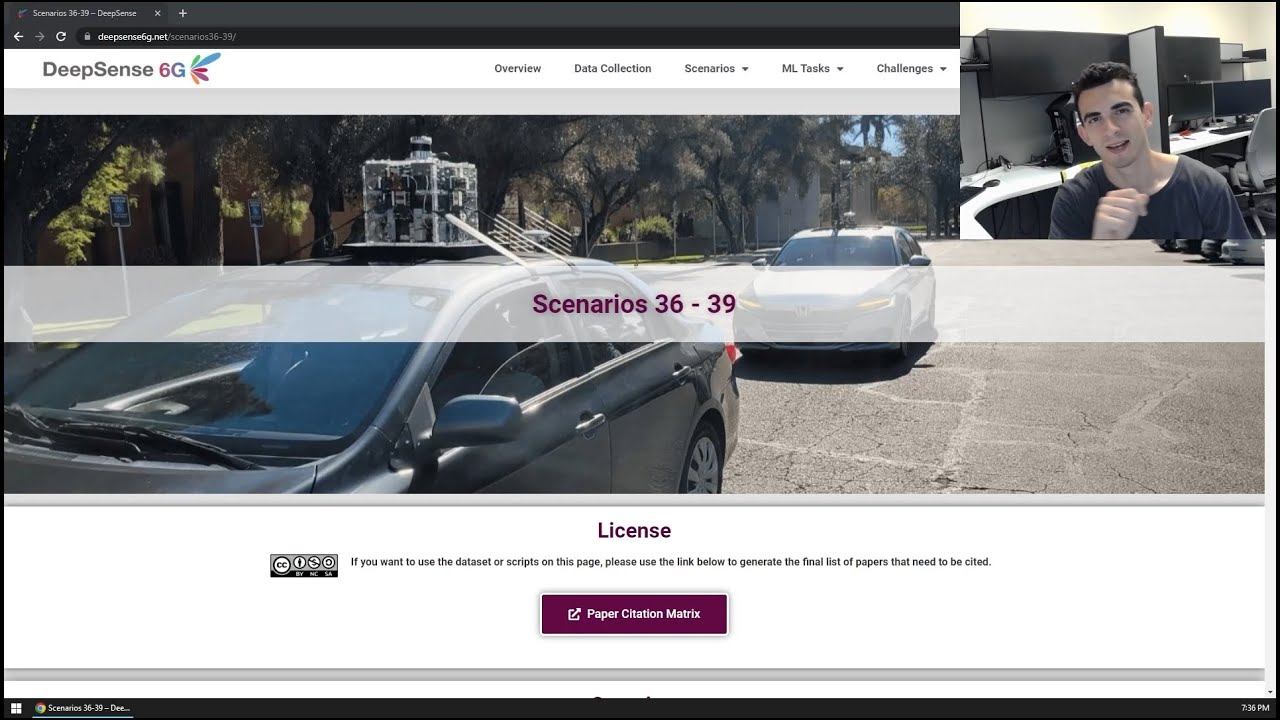Screen dimensions: 1280x720
Task: Open the Data Collection page
Action: 612,68
